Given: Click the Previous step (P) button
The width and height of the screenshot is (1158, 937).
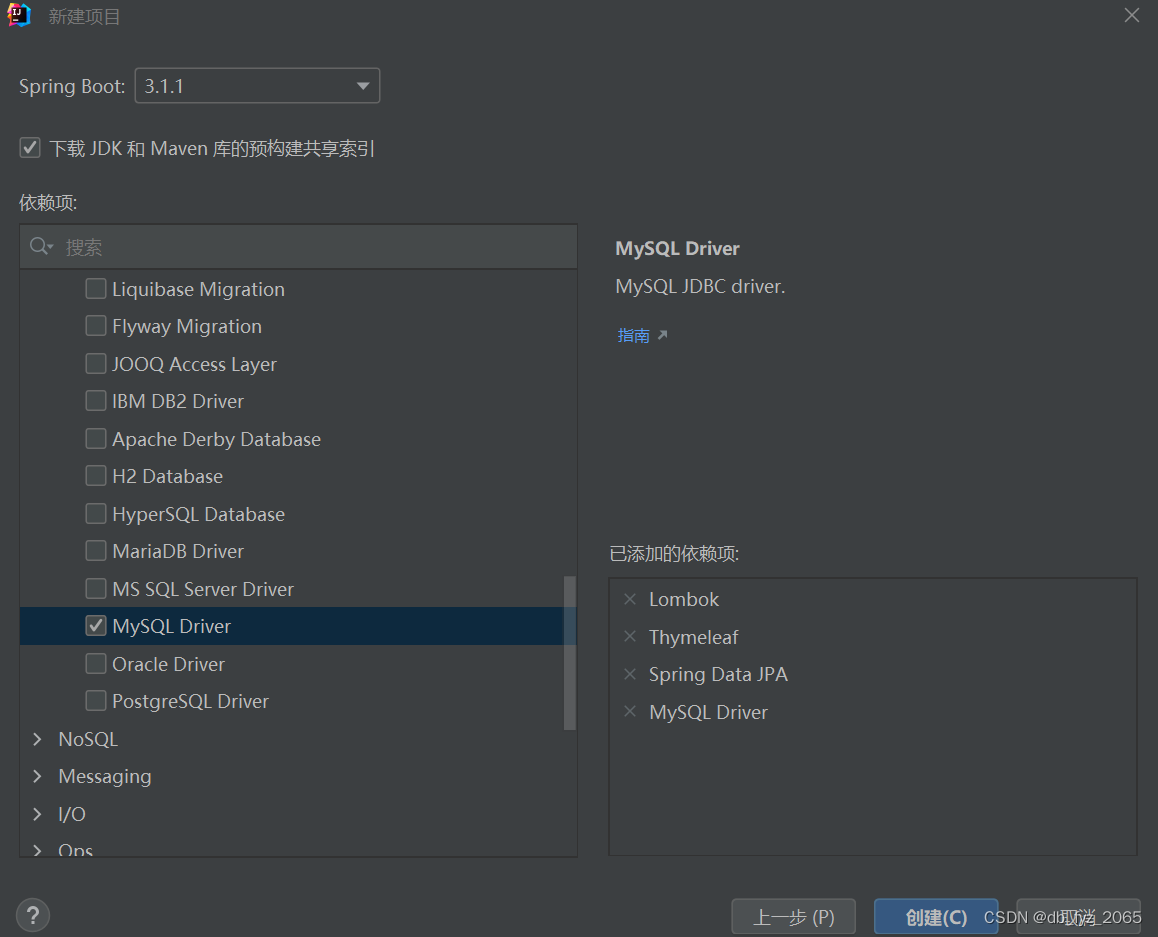Looking at the screenshot, I should (x=793, y=917).
